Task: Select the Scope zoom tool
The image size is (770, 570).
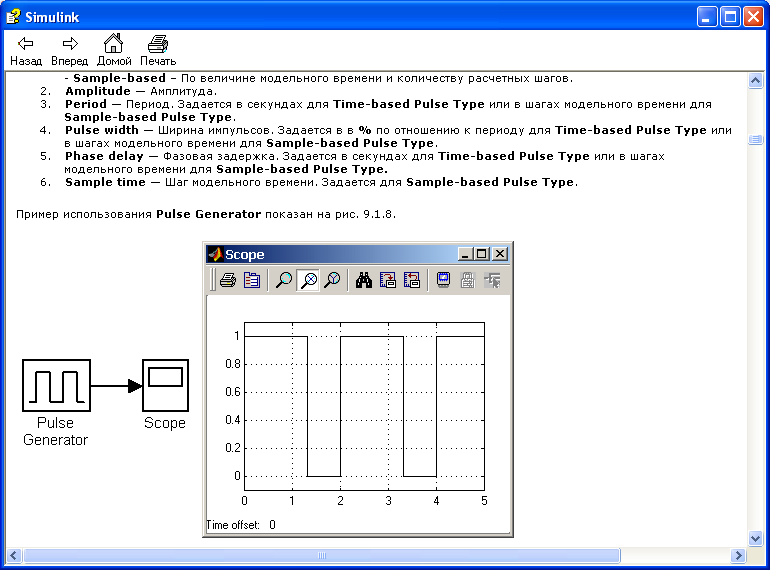Action: [284, 280]
